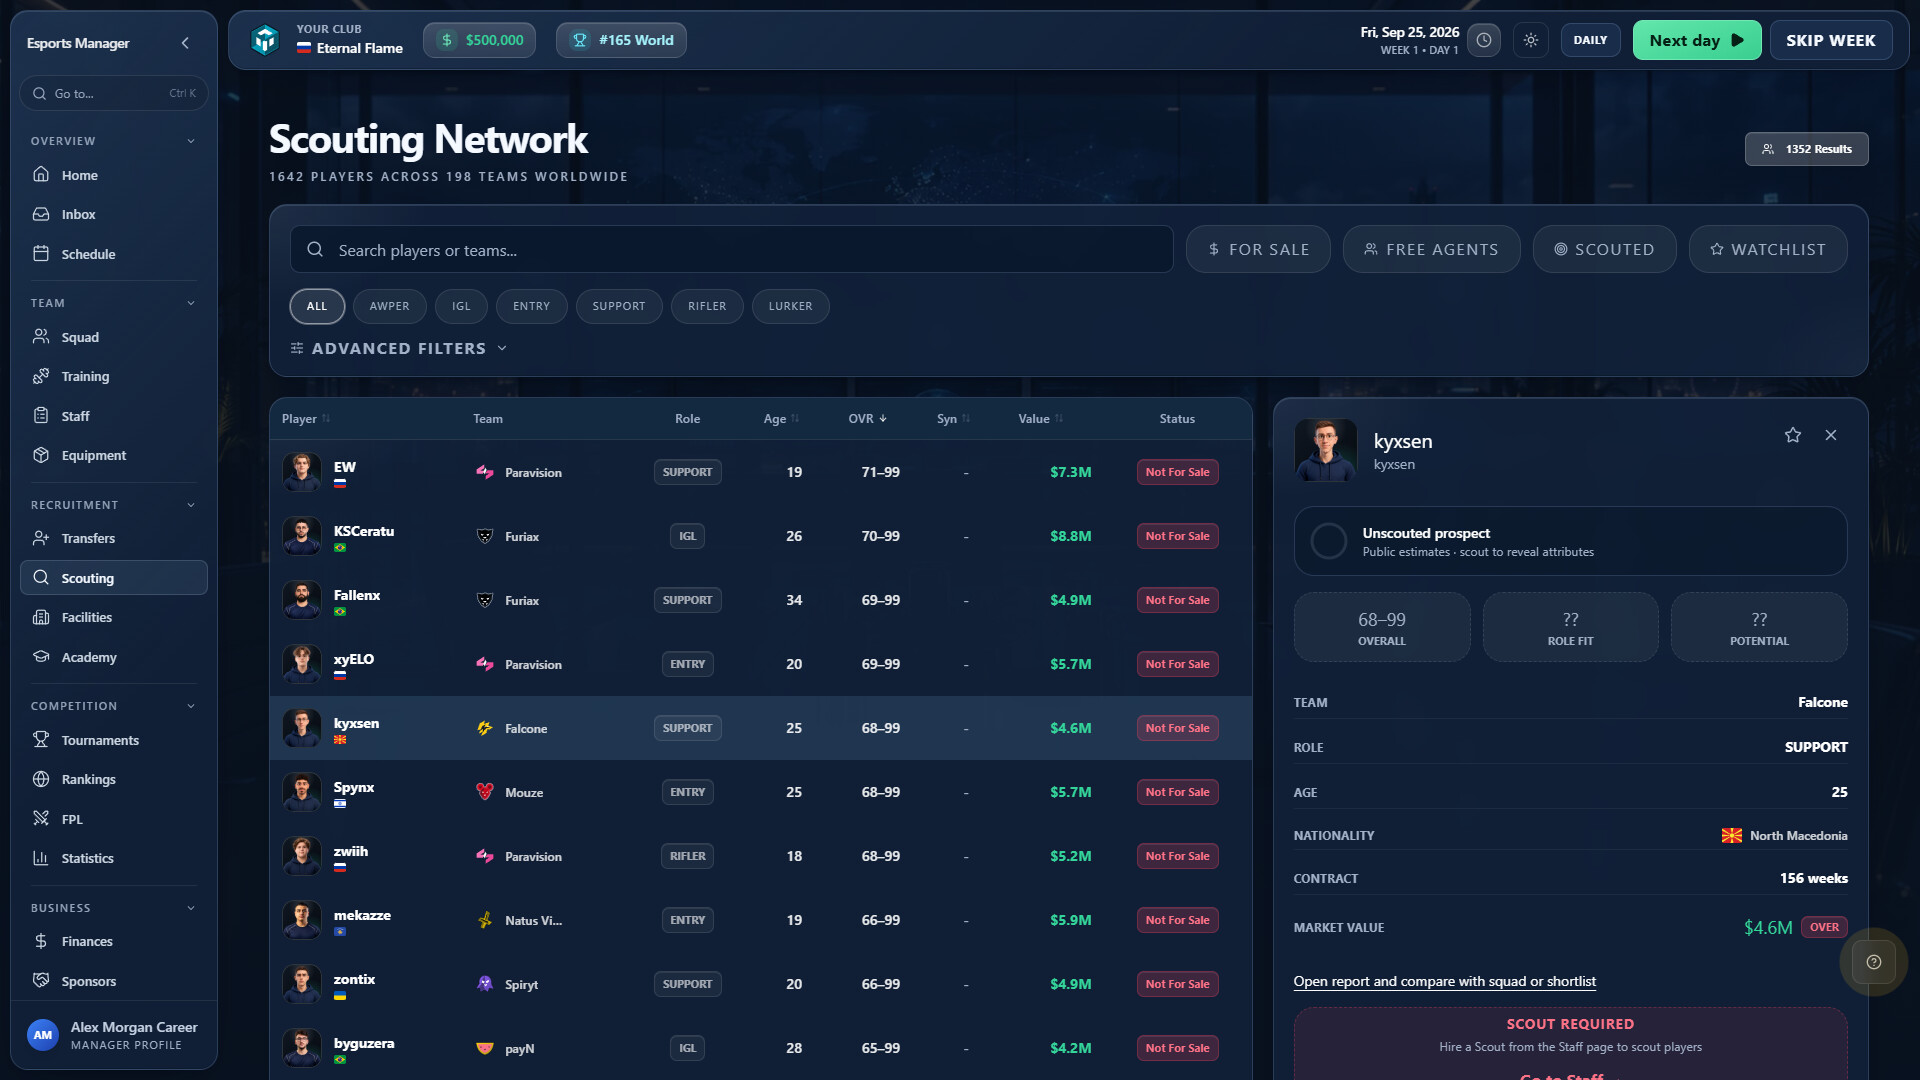The image size is (1920, 1080).
Task: Open the Finances page
Action: 113,941
